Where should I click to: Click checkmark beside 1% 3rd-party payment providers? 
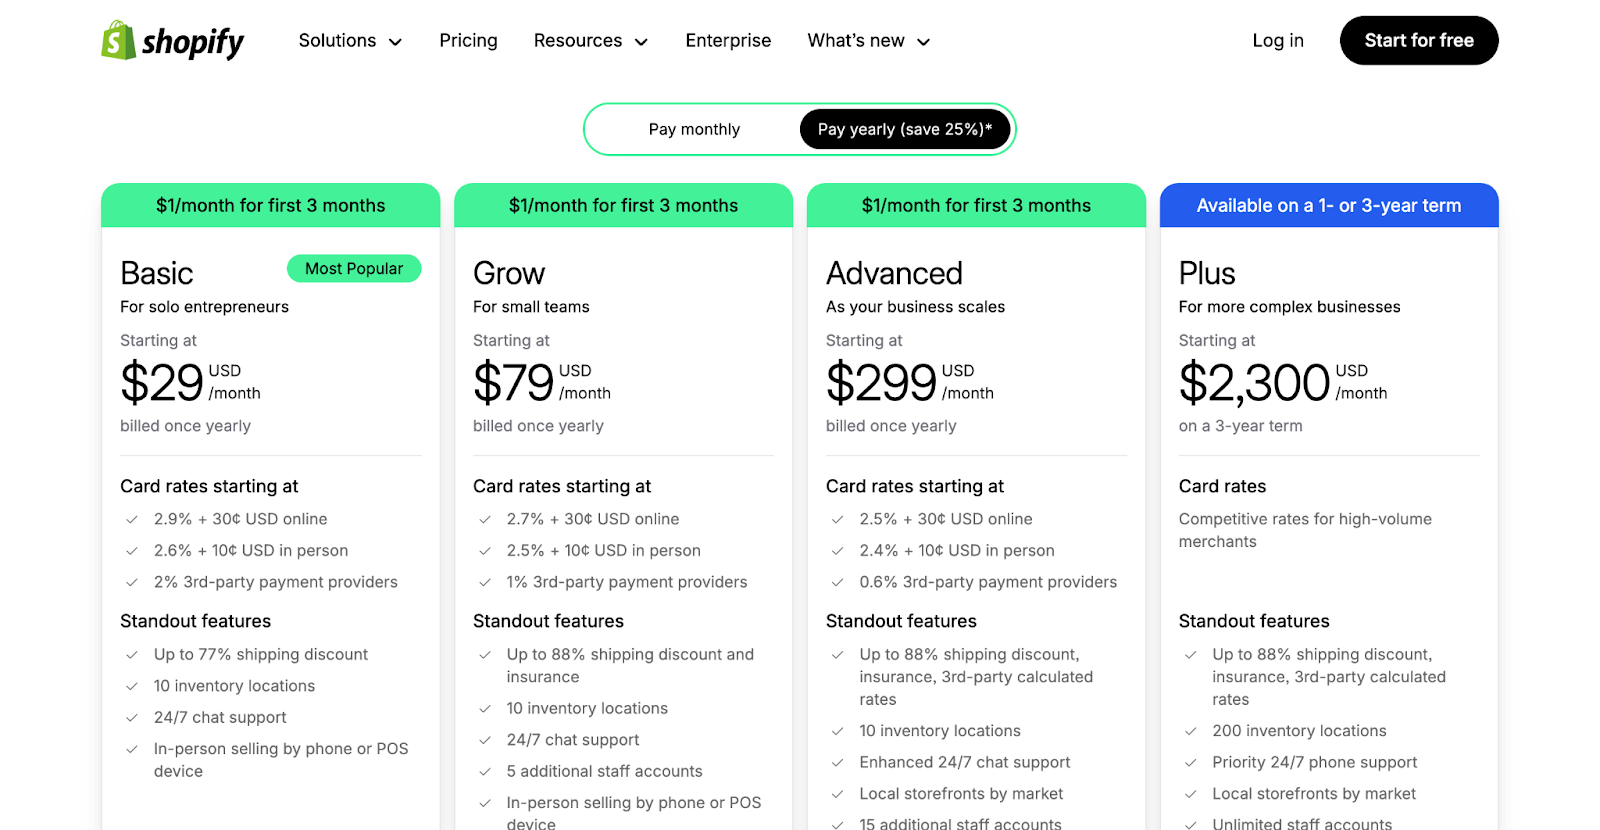click(484, 582)
